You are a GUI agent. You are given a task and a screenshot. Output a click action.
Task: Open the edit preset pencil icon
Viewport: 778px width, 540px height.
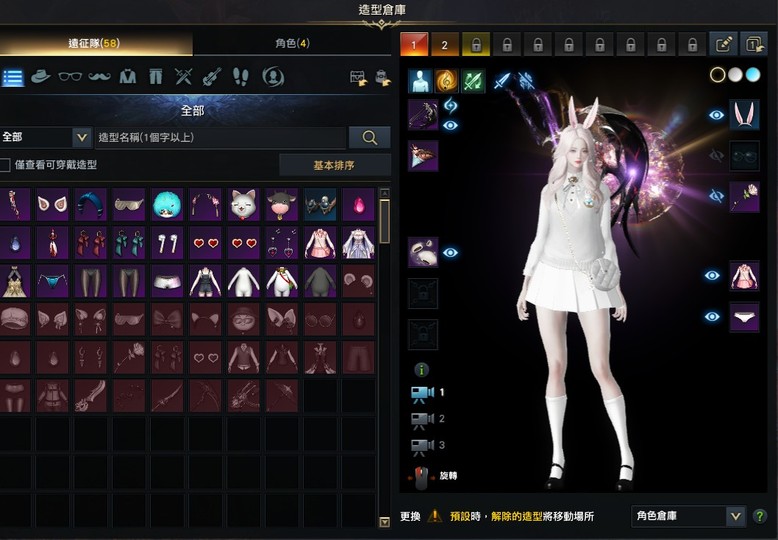tap(723, 44)
